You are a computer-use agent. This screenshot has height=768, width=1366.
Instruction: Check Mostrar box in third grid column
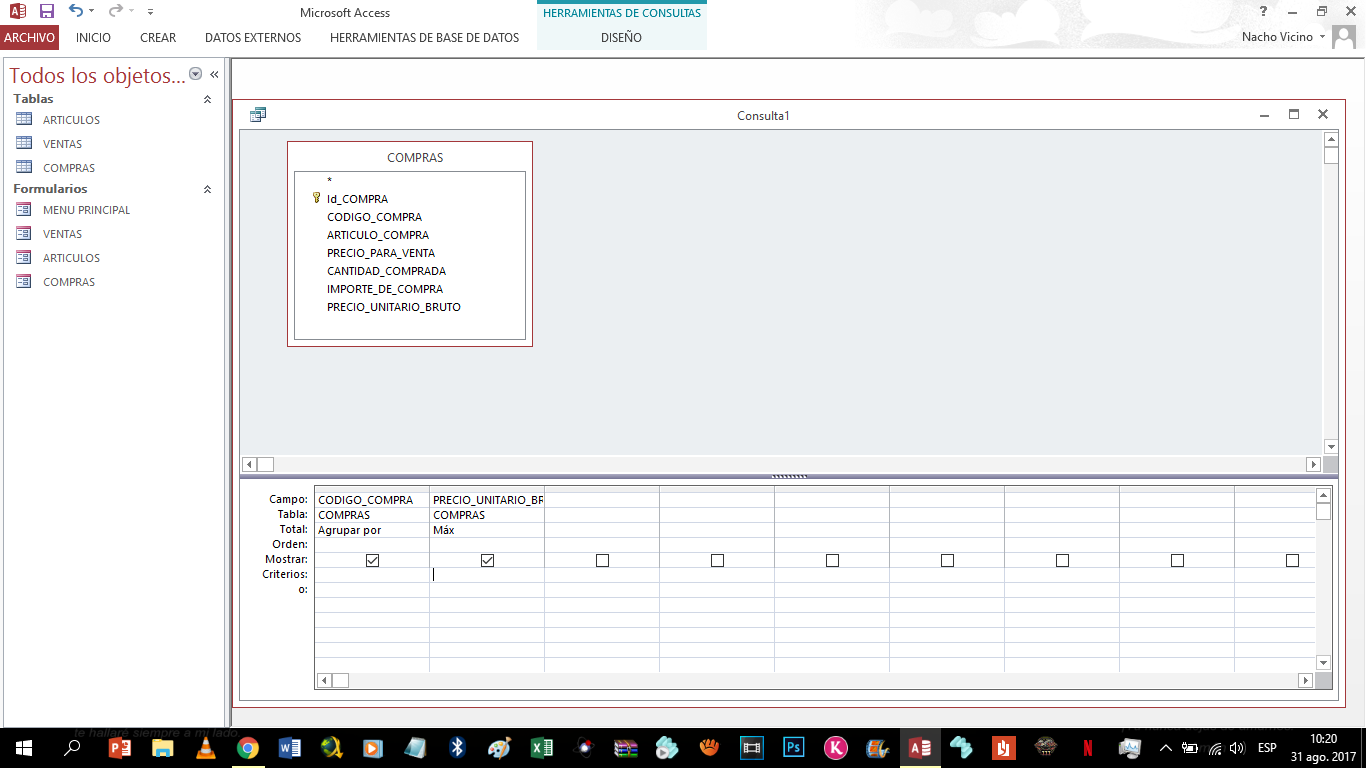click(x=602, y=560)
